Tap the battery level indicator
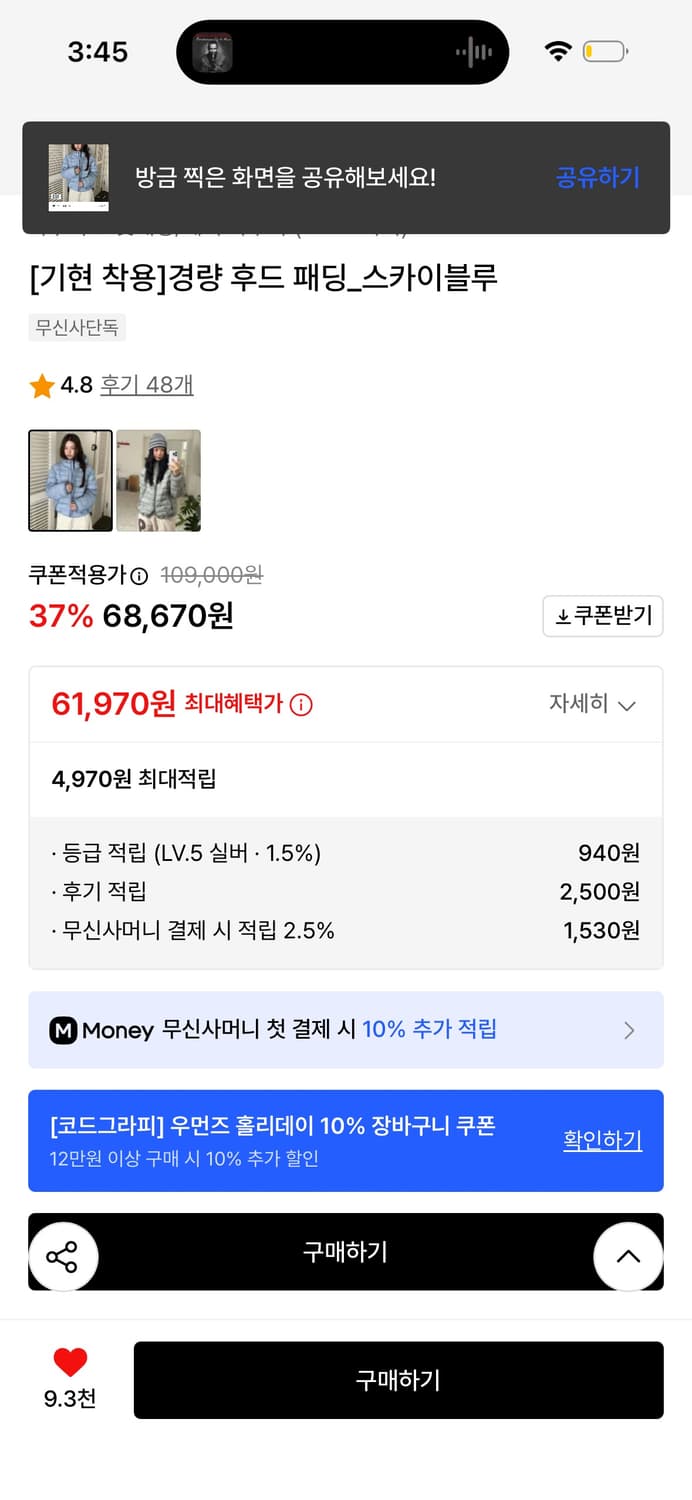Viewport: 692px width, 1500px height. point(604,50)
